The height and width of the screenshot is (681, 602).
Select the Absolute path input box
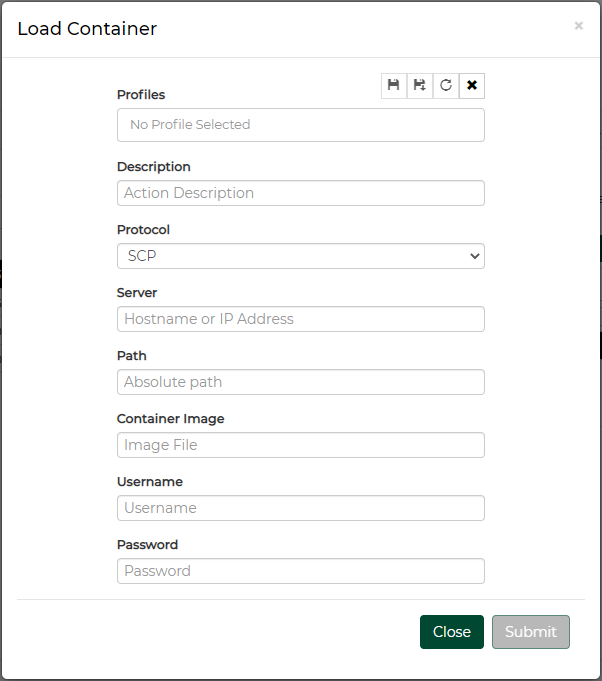coord(300,382)
